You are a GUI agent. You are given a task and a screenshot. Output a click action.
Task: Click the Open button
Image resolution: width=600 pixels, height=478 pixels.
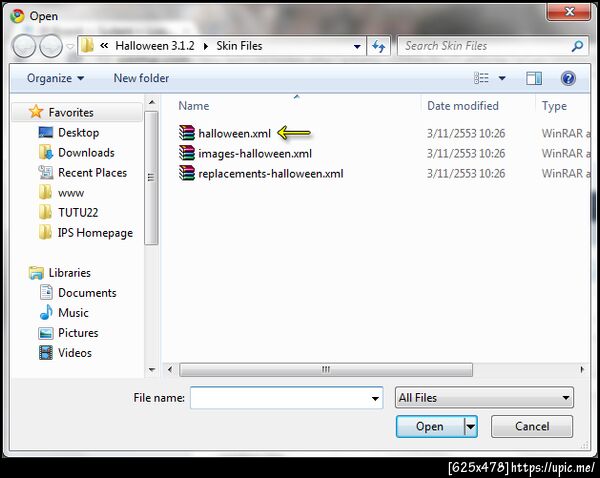[430, 426]
